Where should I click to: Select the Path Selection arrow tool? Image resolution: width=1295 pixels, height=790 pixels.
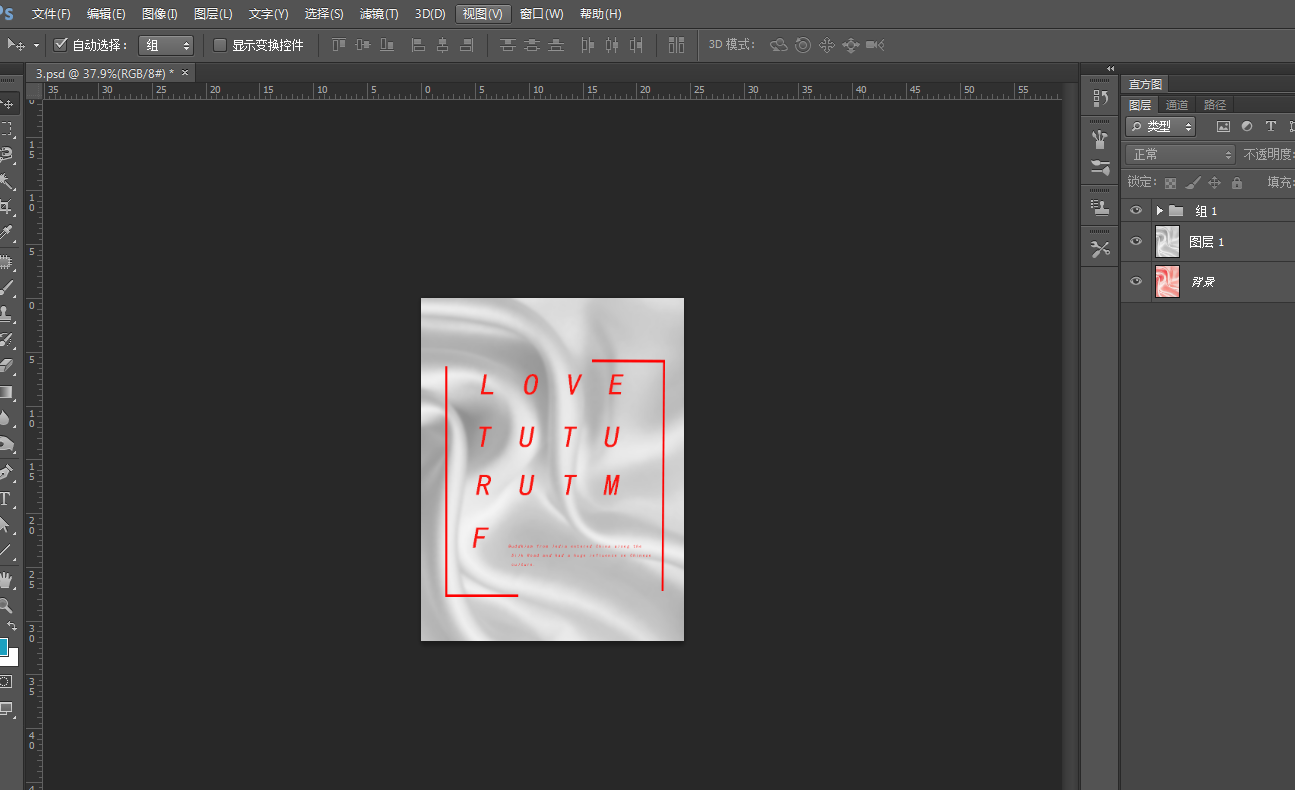(x=7, y=525)
